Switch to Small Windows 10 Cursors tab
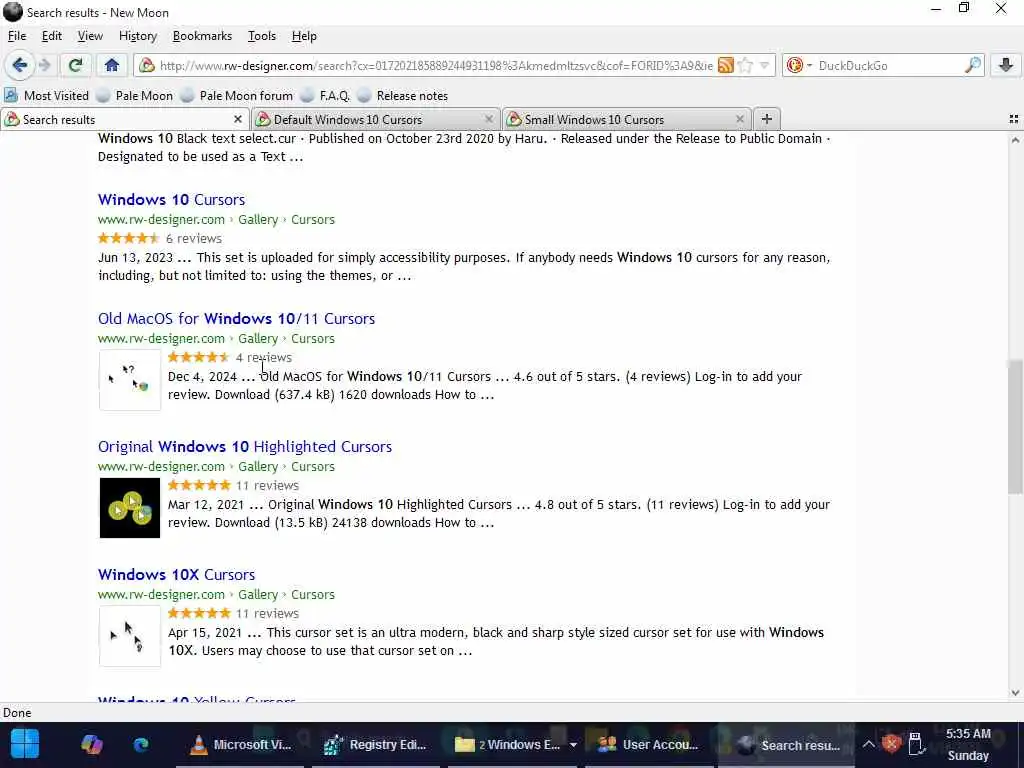 (626, 120)
